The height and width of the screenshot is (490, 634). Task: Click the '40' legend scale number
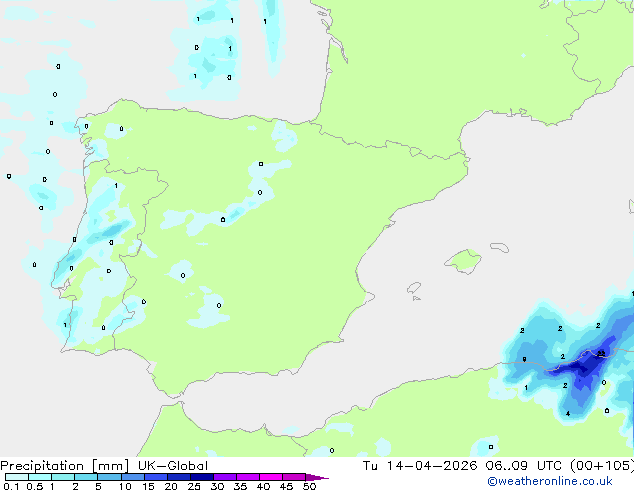(x=263, y=486)
